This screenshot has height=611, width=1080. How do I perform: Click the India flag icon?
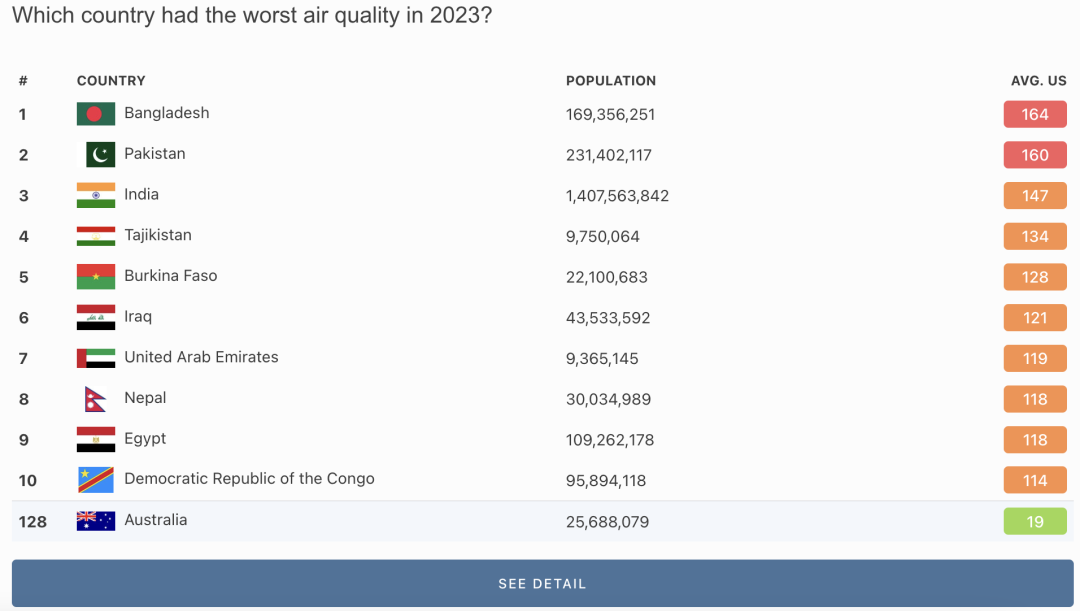(96, 196)
